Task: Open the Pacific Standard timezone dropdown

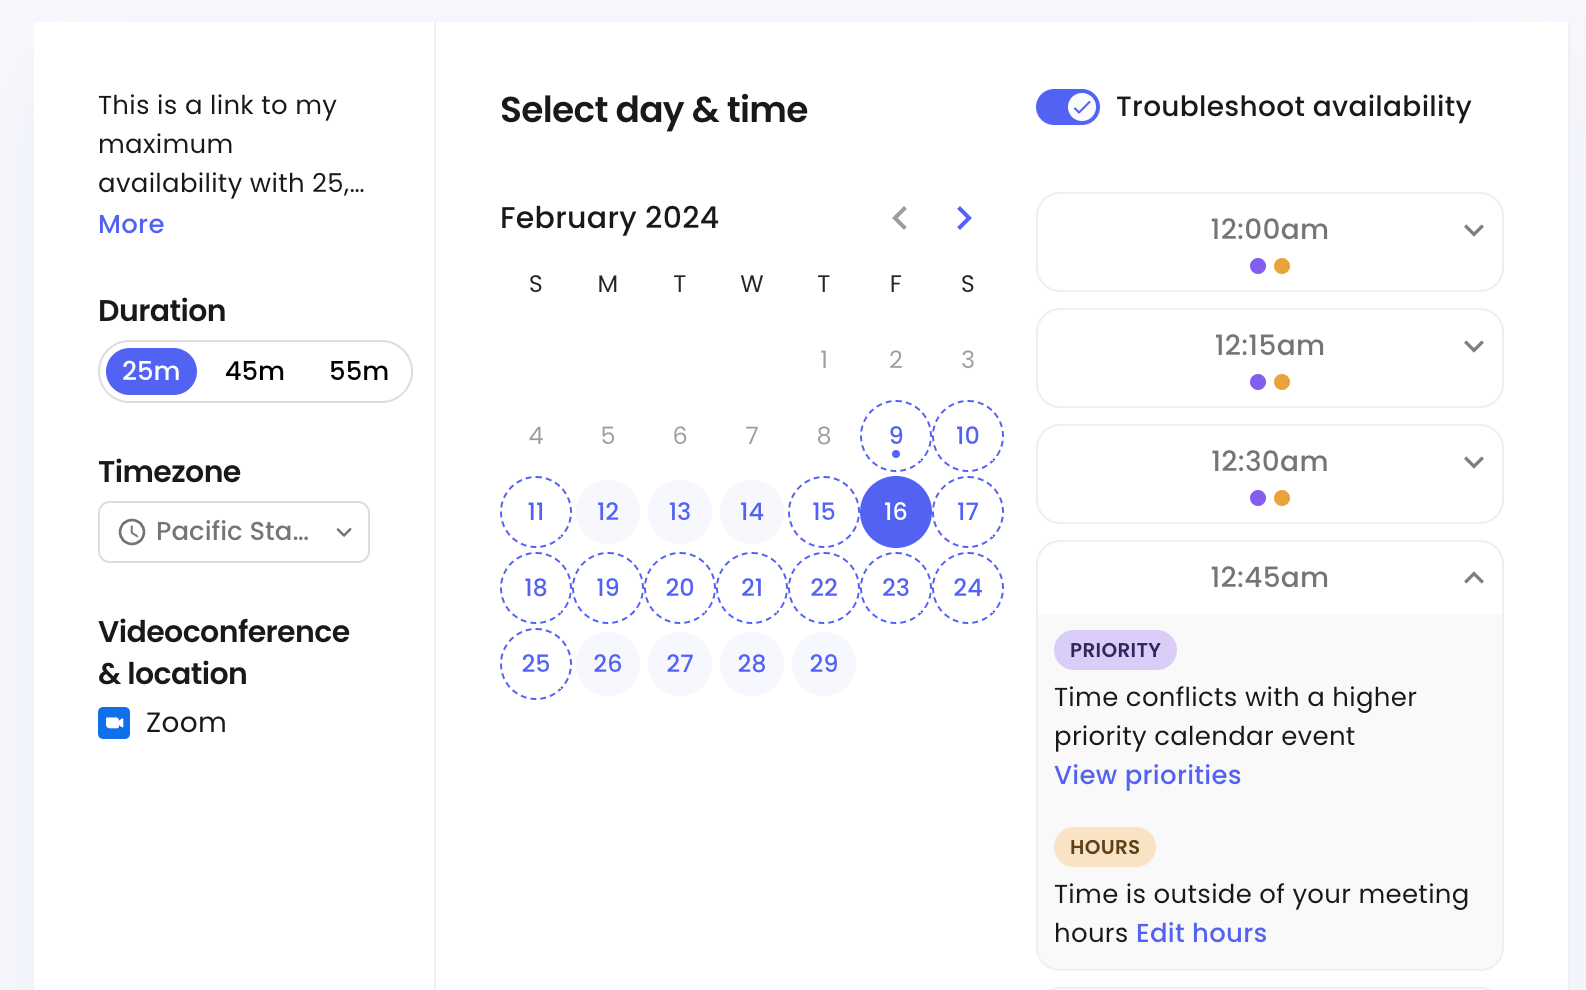Action: tap(234, 532)
